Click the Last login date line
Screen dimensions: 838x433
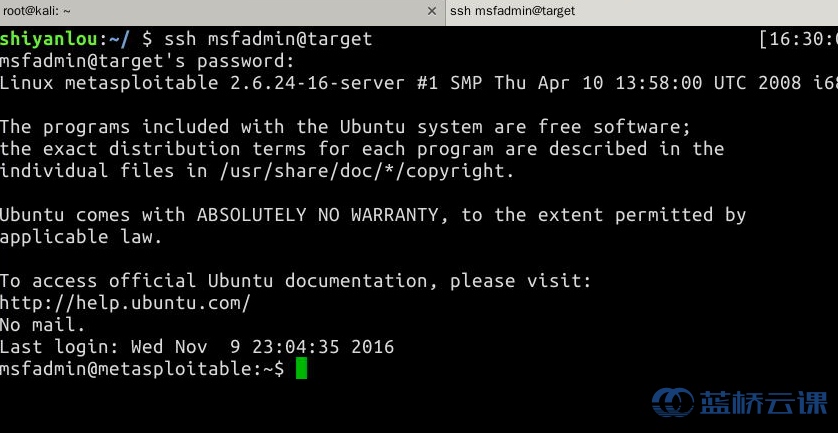click(x=197, y=347)
